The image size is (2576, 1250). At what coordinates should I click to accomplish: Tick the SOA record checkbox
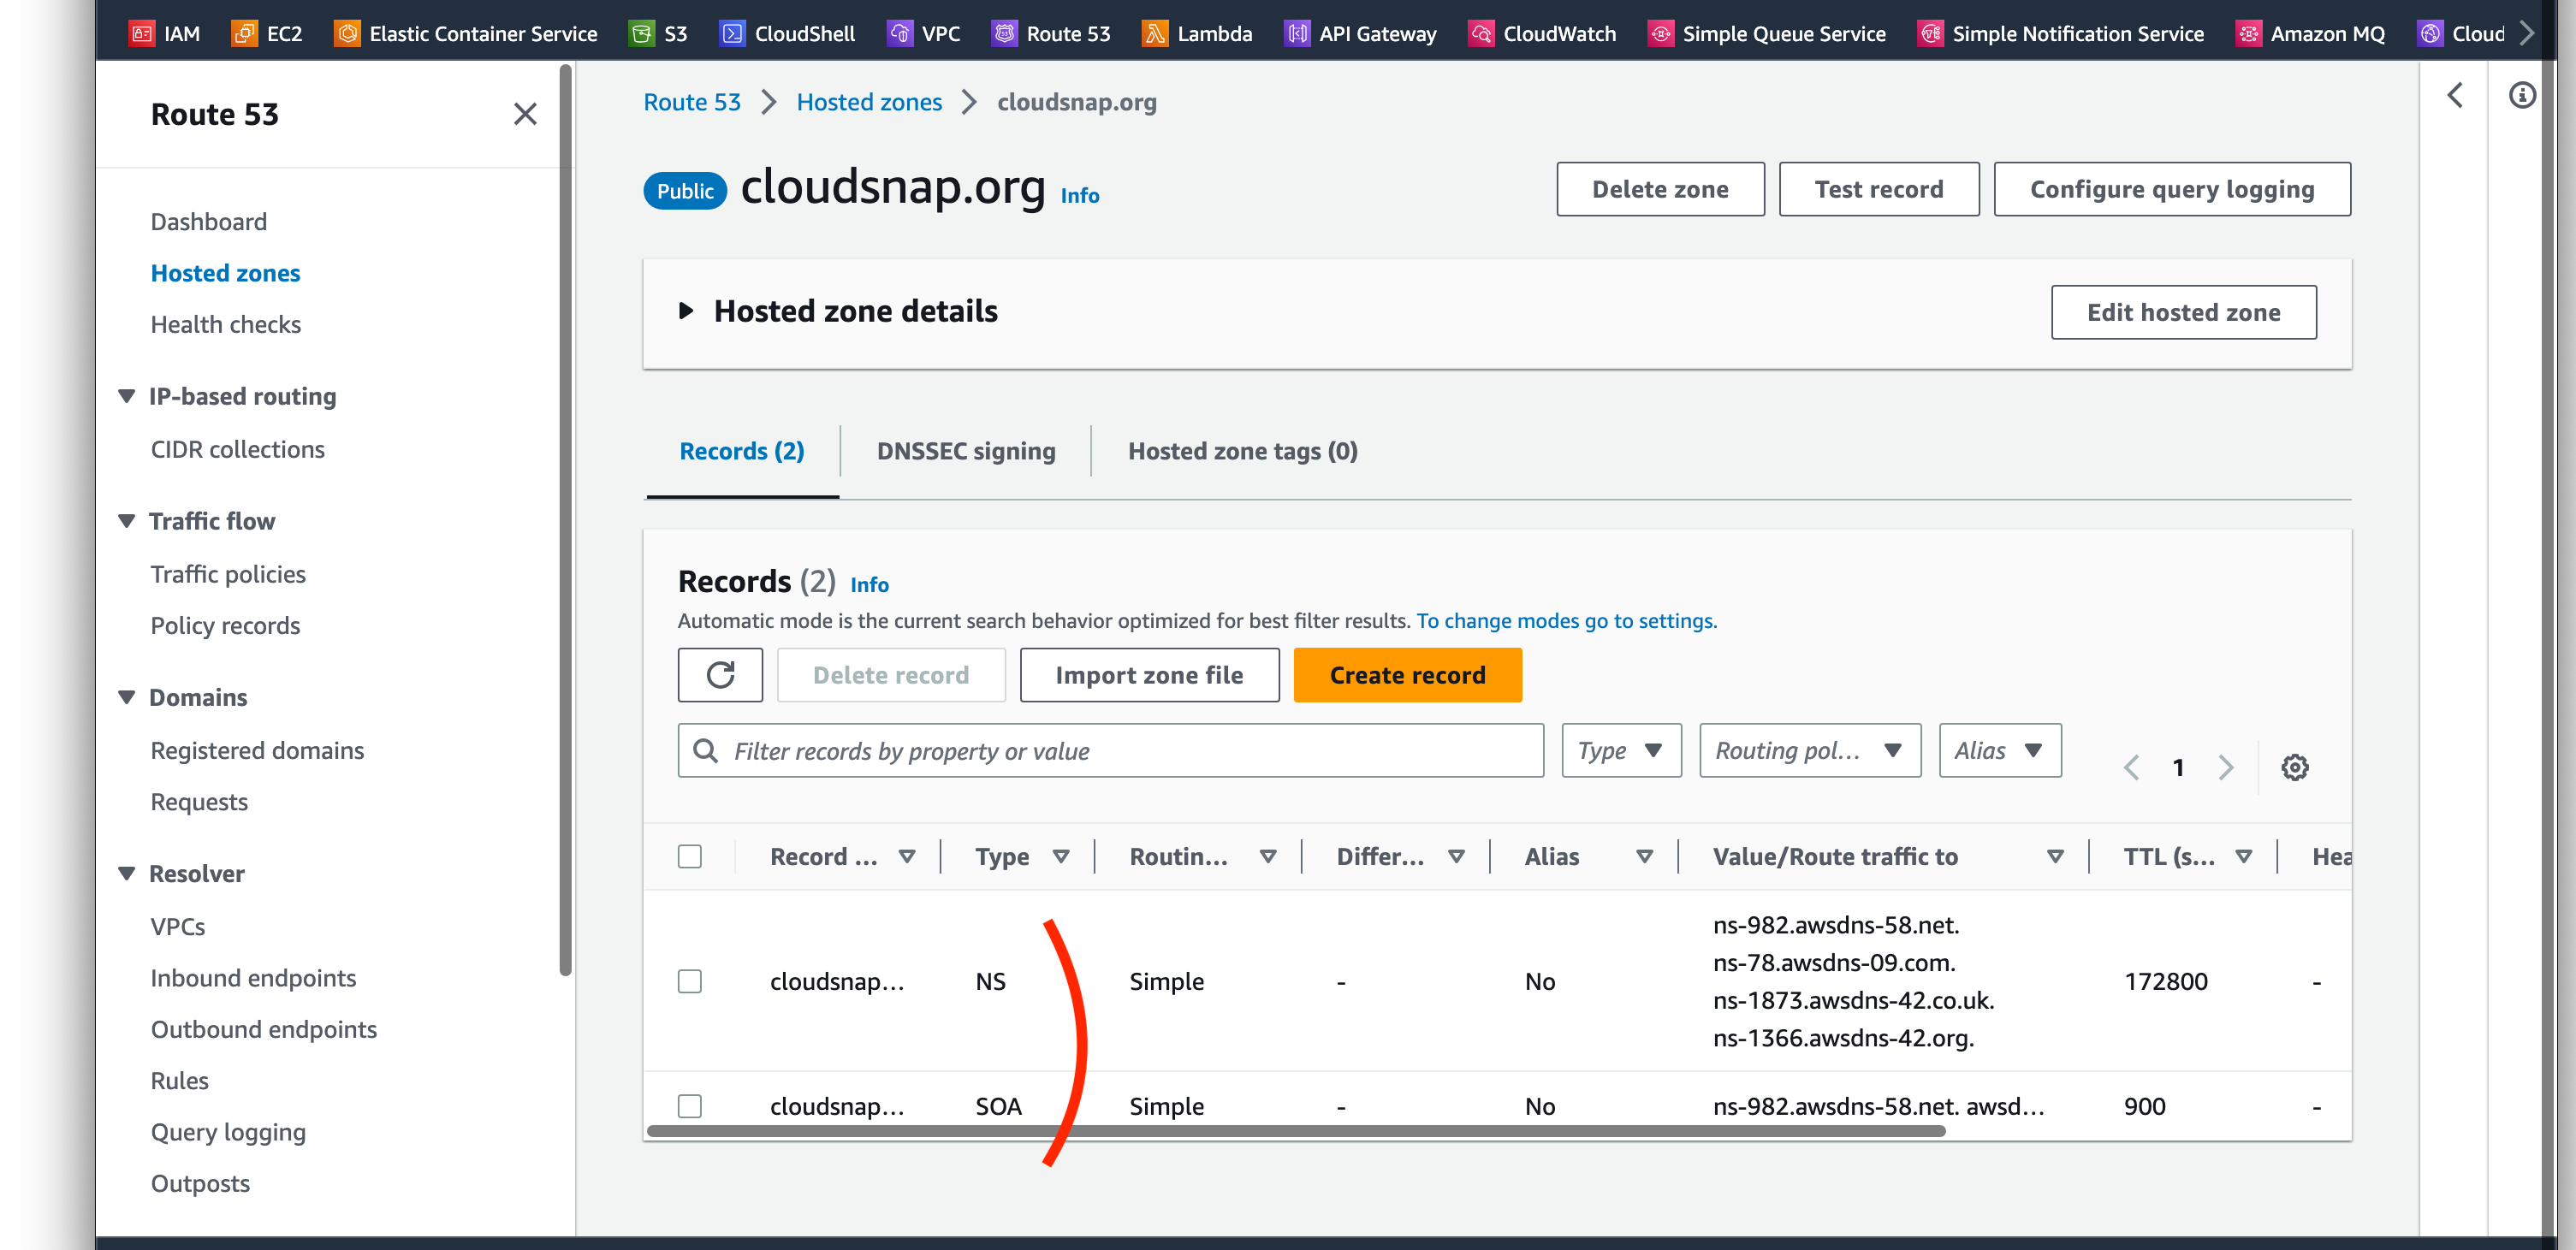point(689,1106)
